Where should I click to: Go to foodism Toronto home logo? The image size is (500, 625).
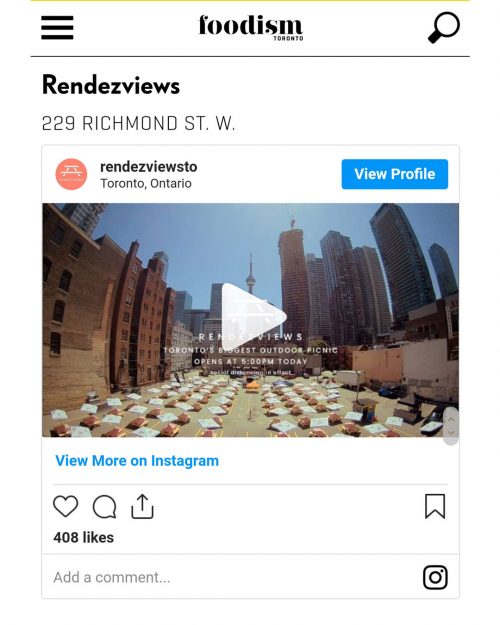pyautogui.click(x=251, y=27)
